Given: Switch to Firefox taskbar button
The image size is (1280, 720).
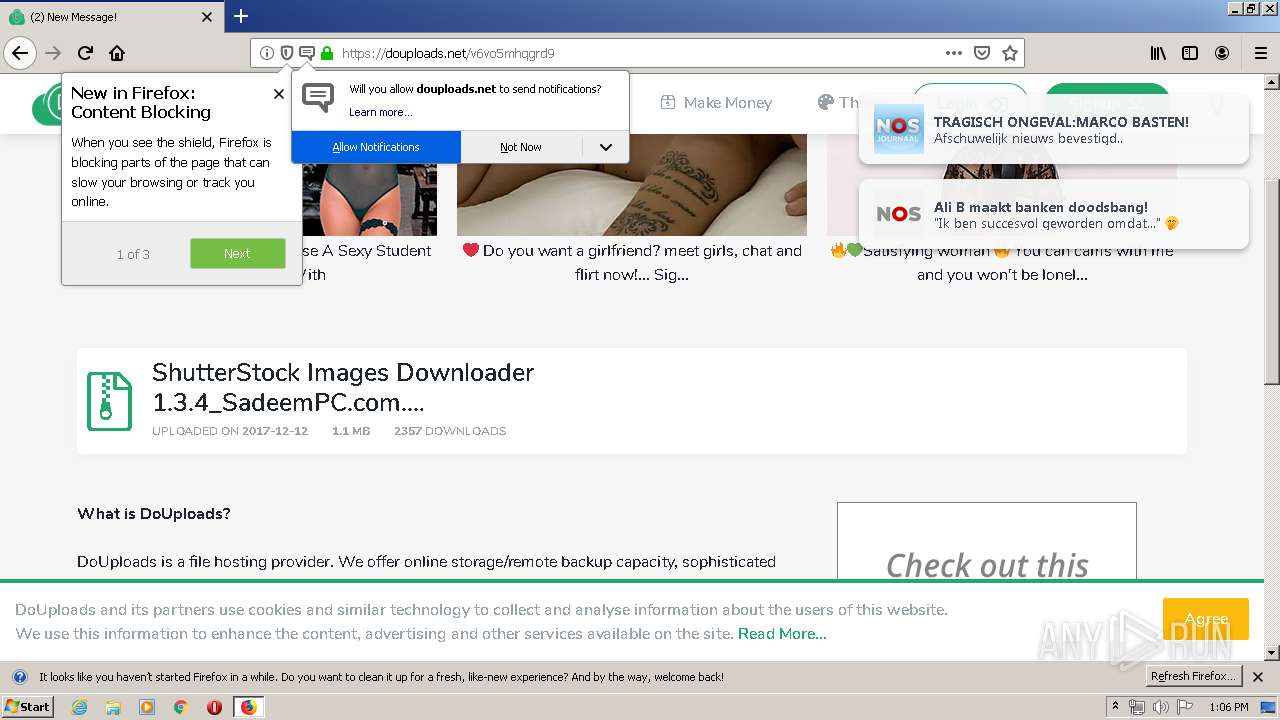Looking at the screenshot, I should click(x=248, y=707).
